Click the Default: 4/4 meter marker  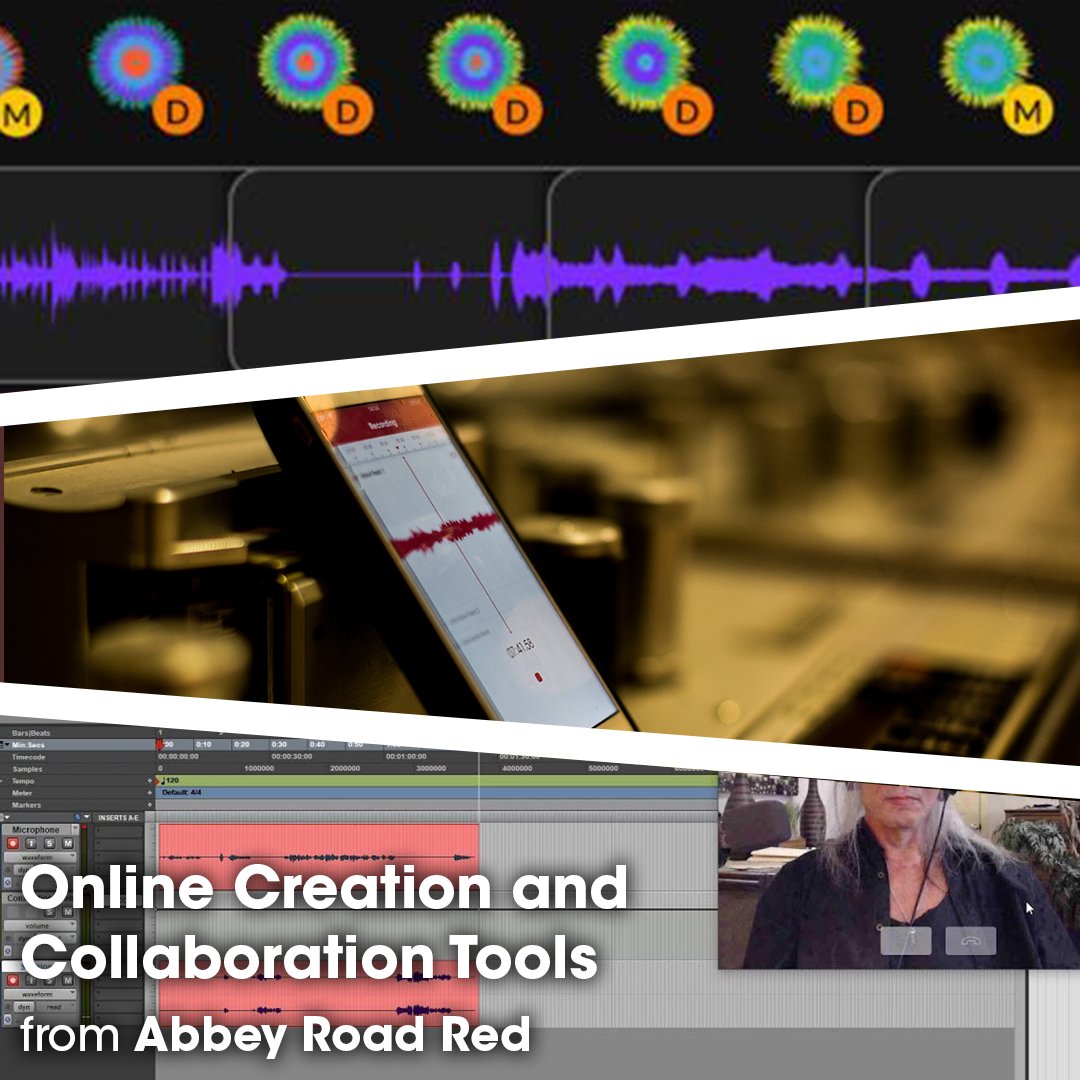[x=182, y=793]
